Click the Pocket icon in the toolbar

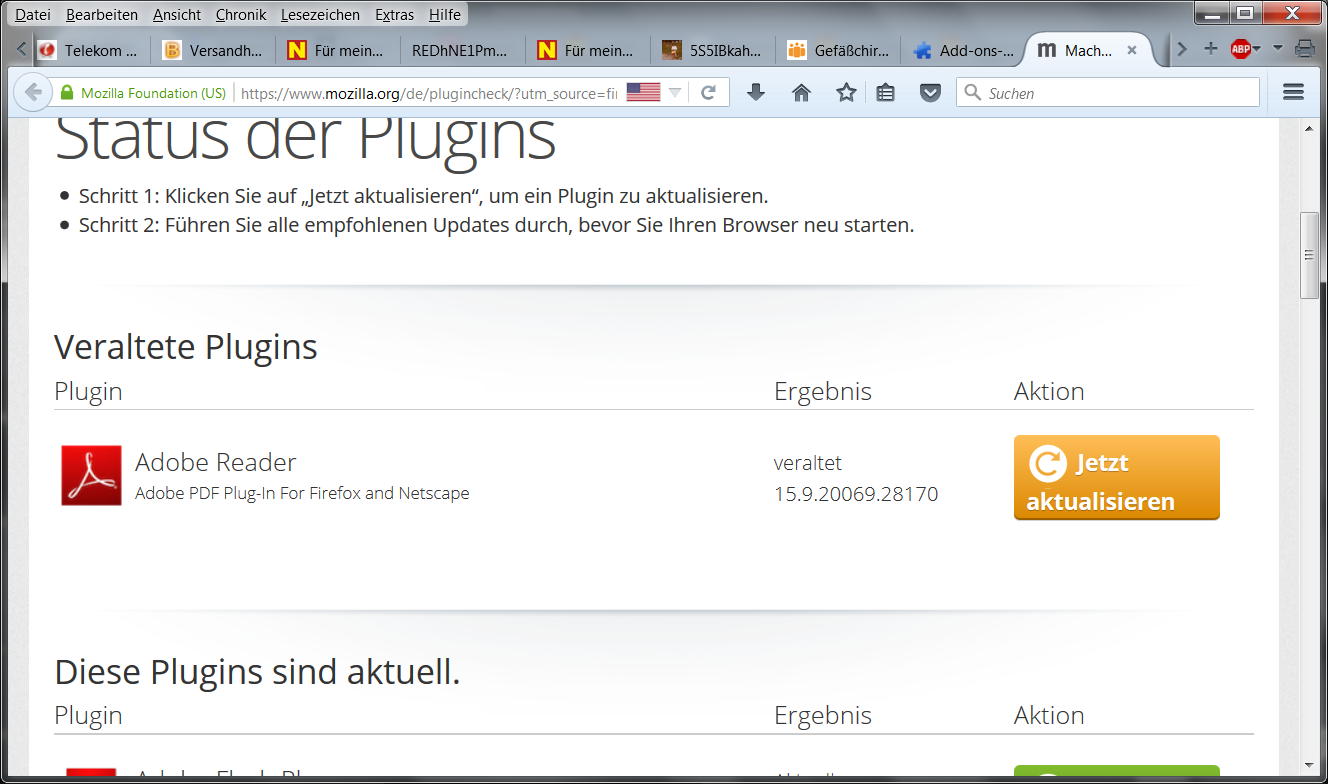click(930, 93)
